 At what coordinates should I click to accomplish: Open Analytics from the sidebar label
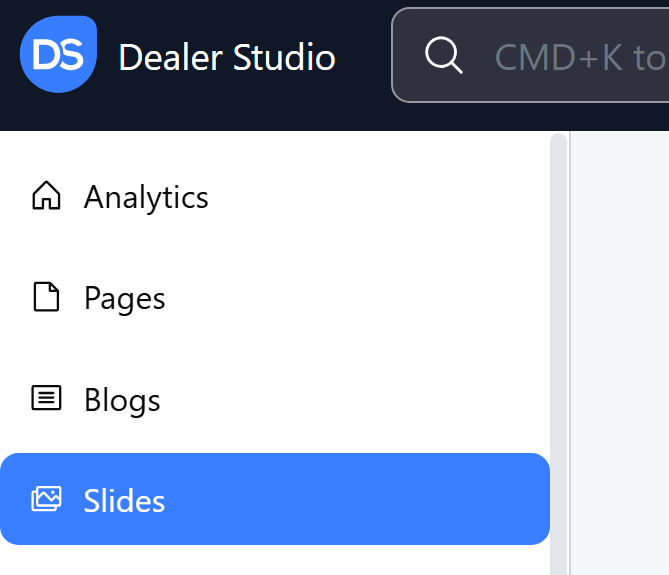(146, 197)
